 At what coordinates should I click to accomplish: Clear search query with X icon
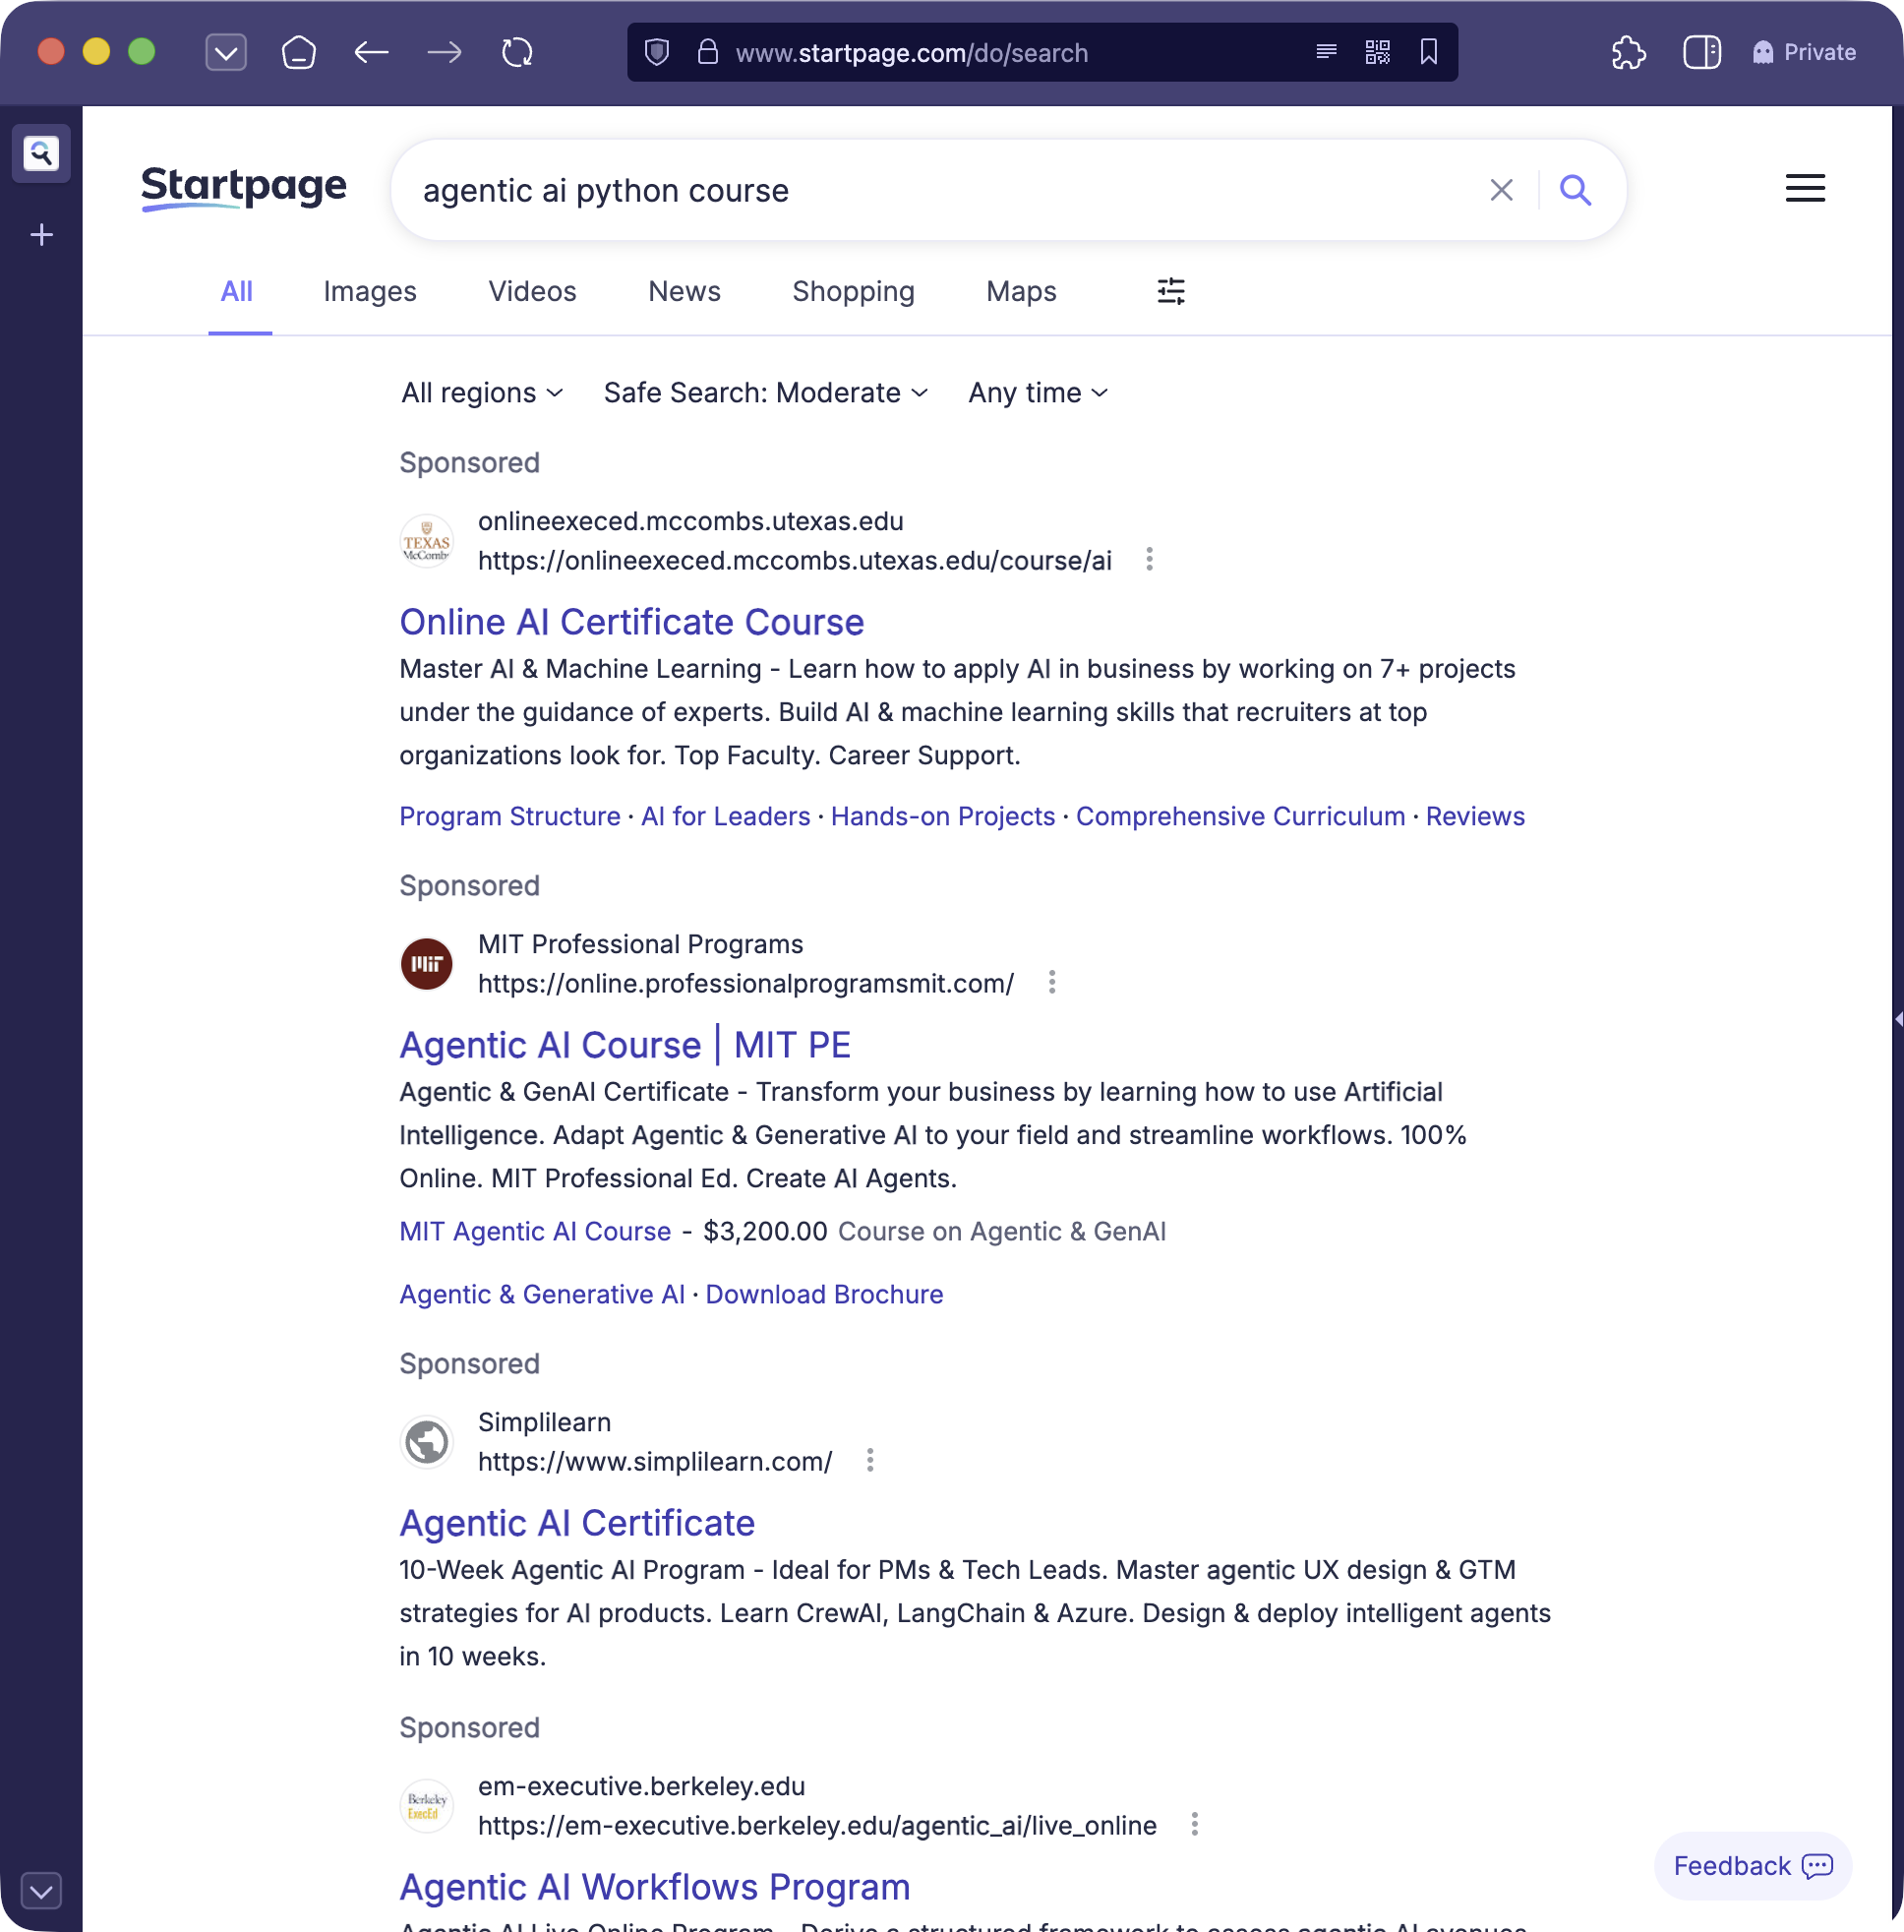[1500, 190]
